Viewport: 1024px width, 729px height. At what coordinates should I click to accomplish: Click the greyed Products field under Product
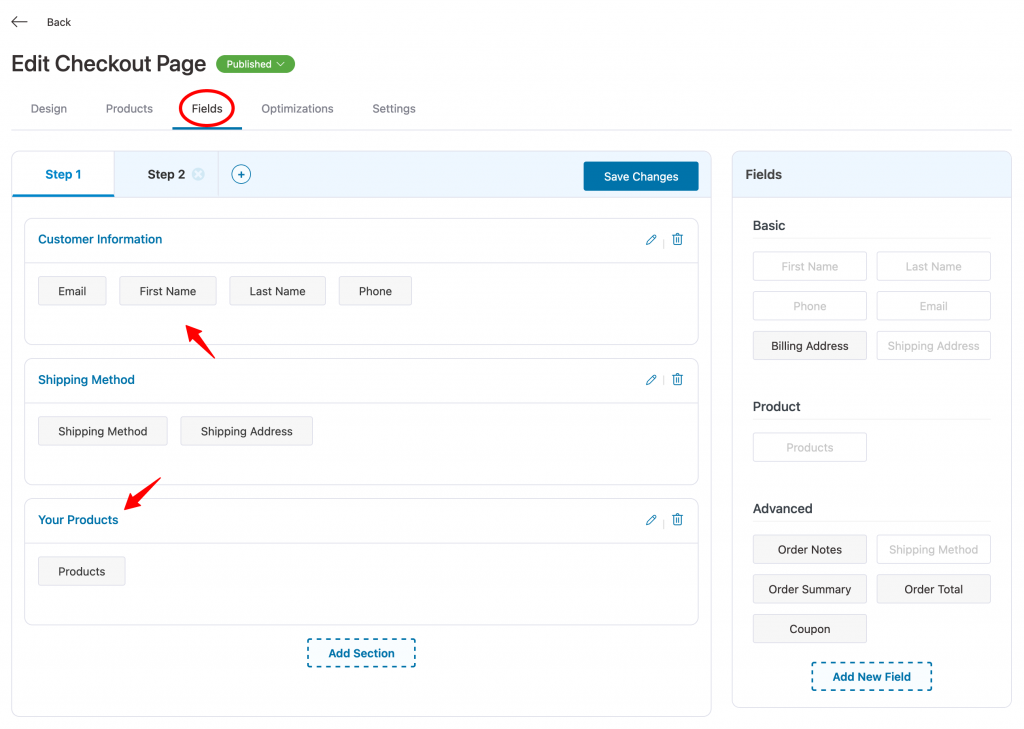(810, 447)
